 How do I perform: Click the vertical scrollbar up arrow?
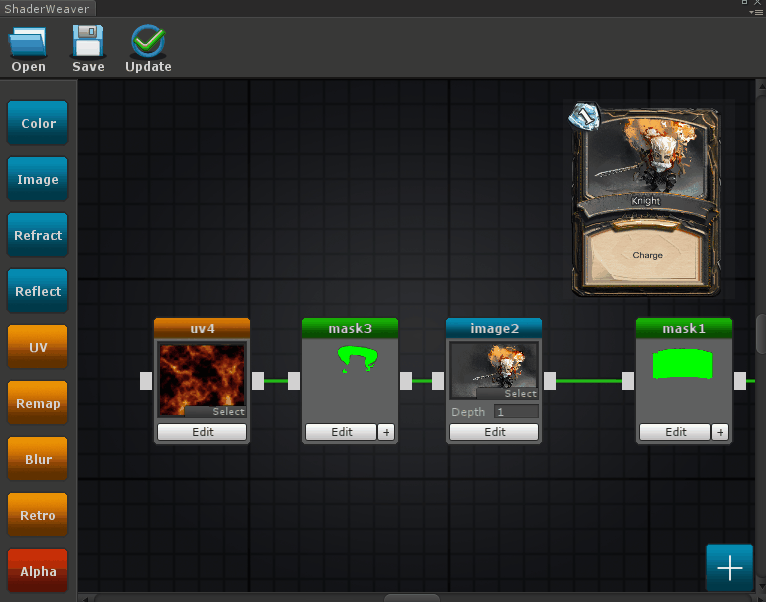pos(761,86)
